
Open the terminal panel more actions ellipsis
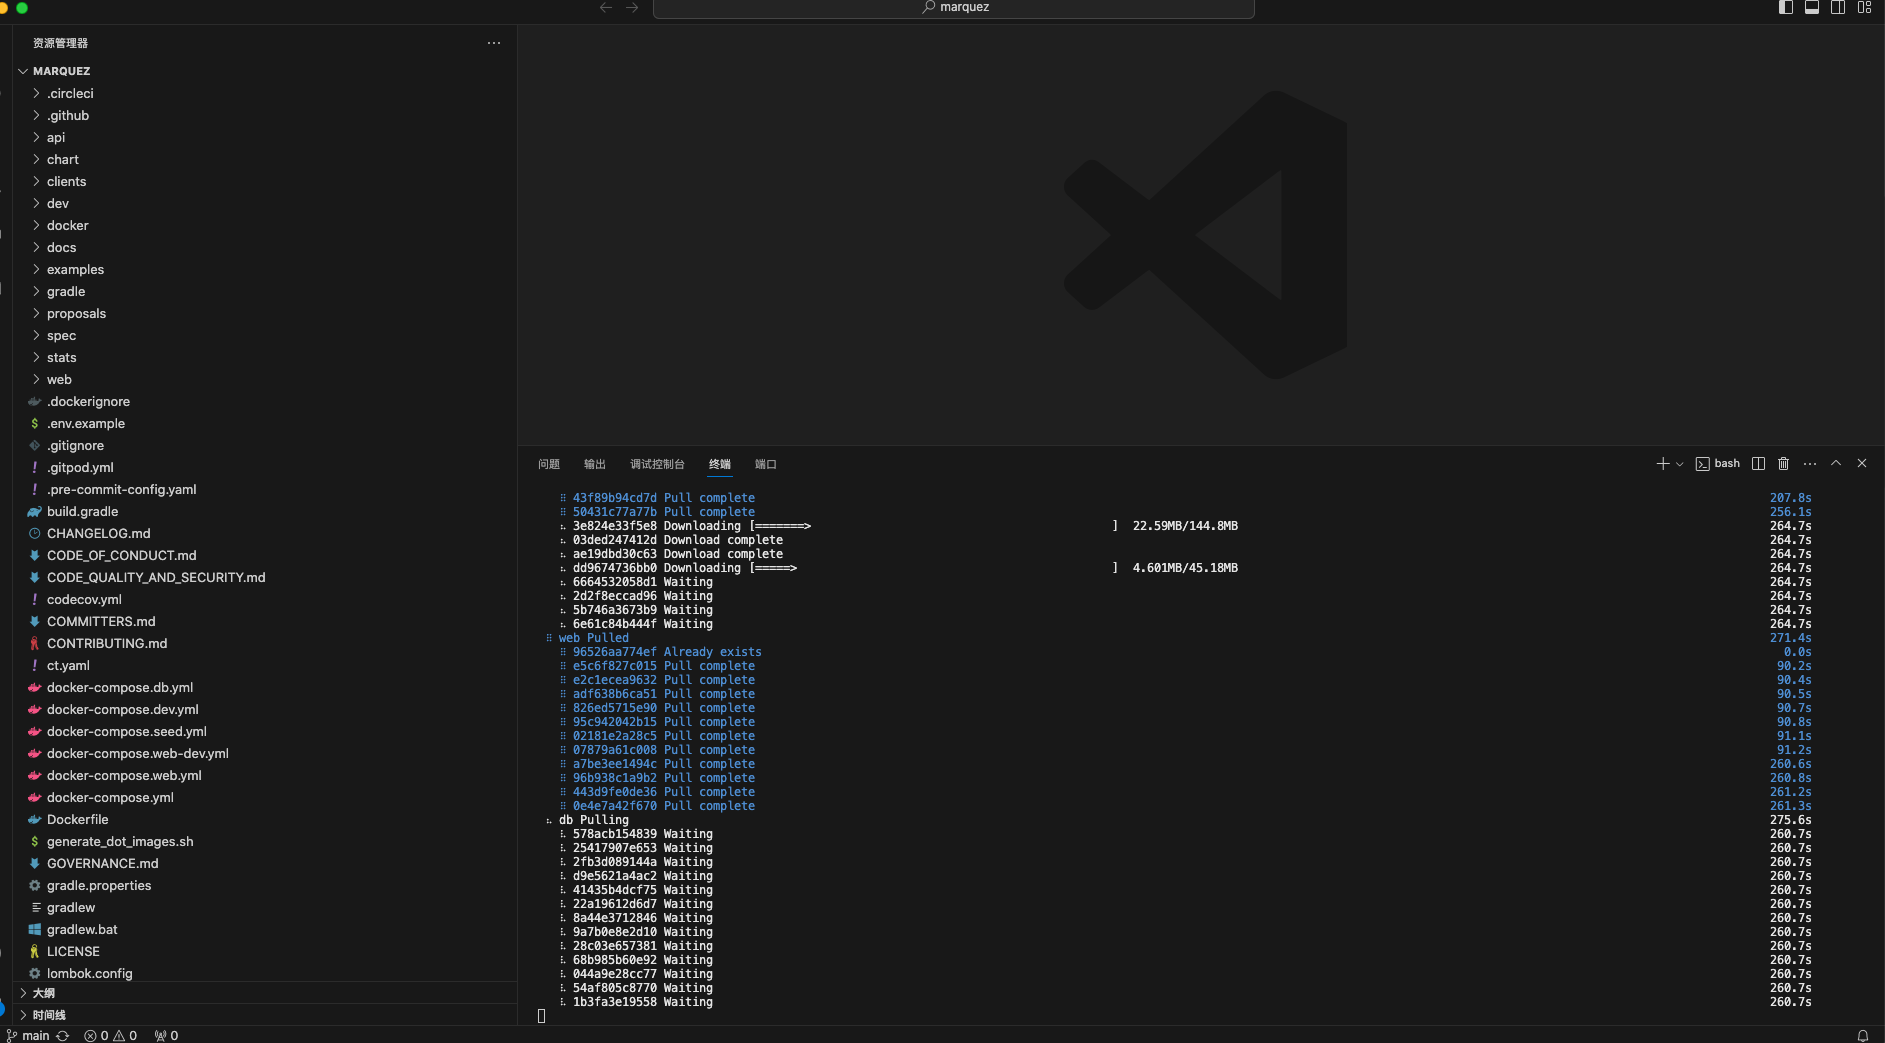[1810, 464]
